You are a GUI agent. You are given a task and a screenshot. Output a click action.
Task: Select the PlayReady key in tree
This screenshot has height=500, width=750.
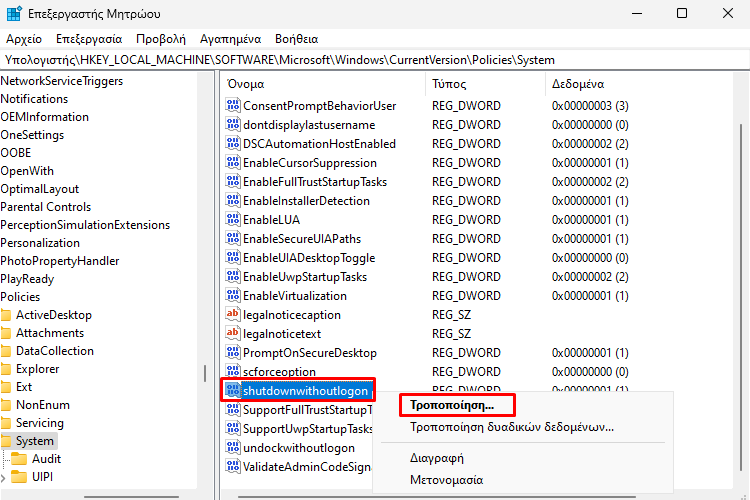click(27, 279)
